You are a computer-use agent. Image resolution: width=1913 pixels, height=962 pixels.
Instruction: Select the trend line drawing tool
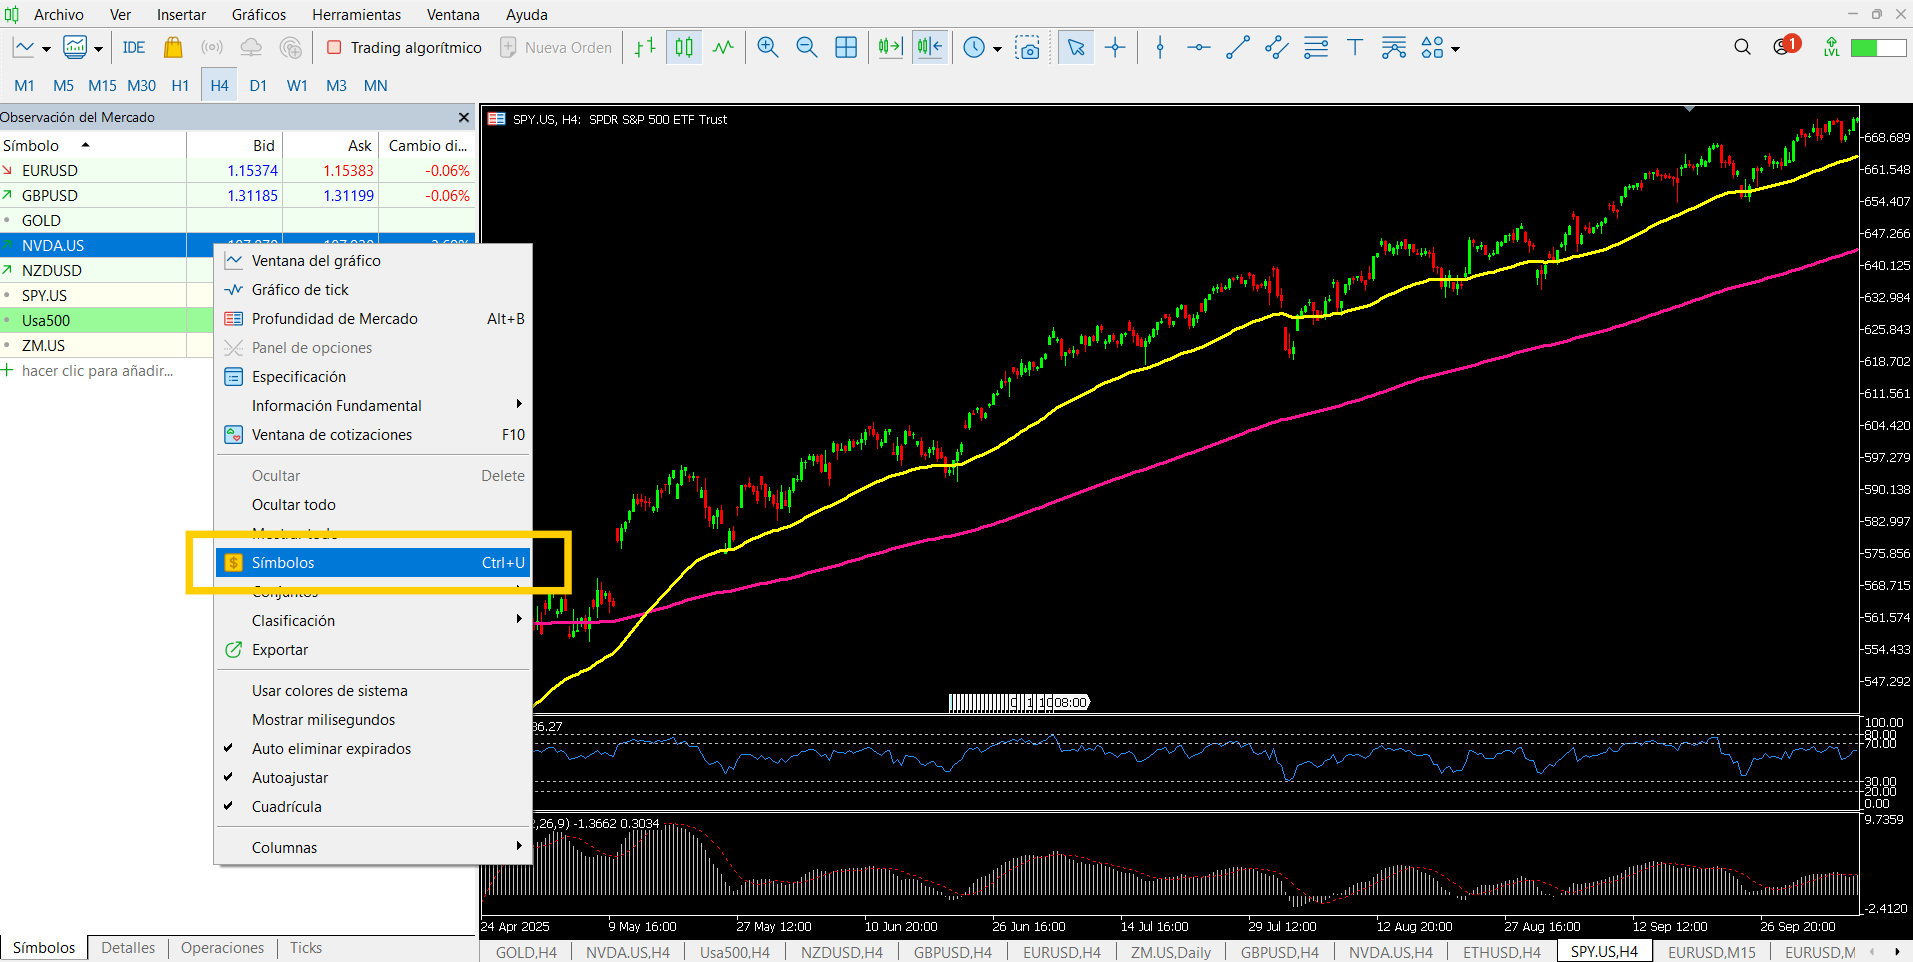[x=1237, y=48]
